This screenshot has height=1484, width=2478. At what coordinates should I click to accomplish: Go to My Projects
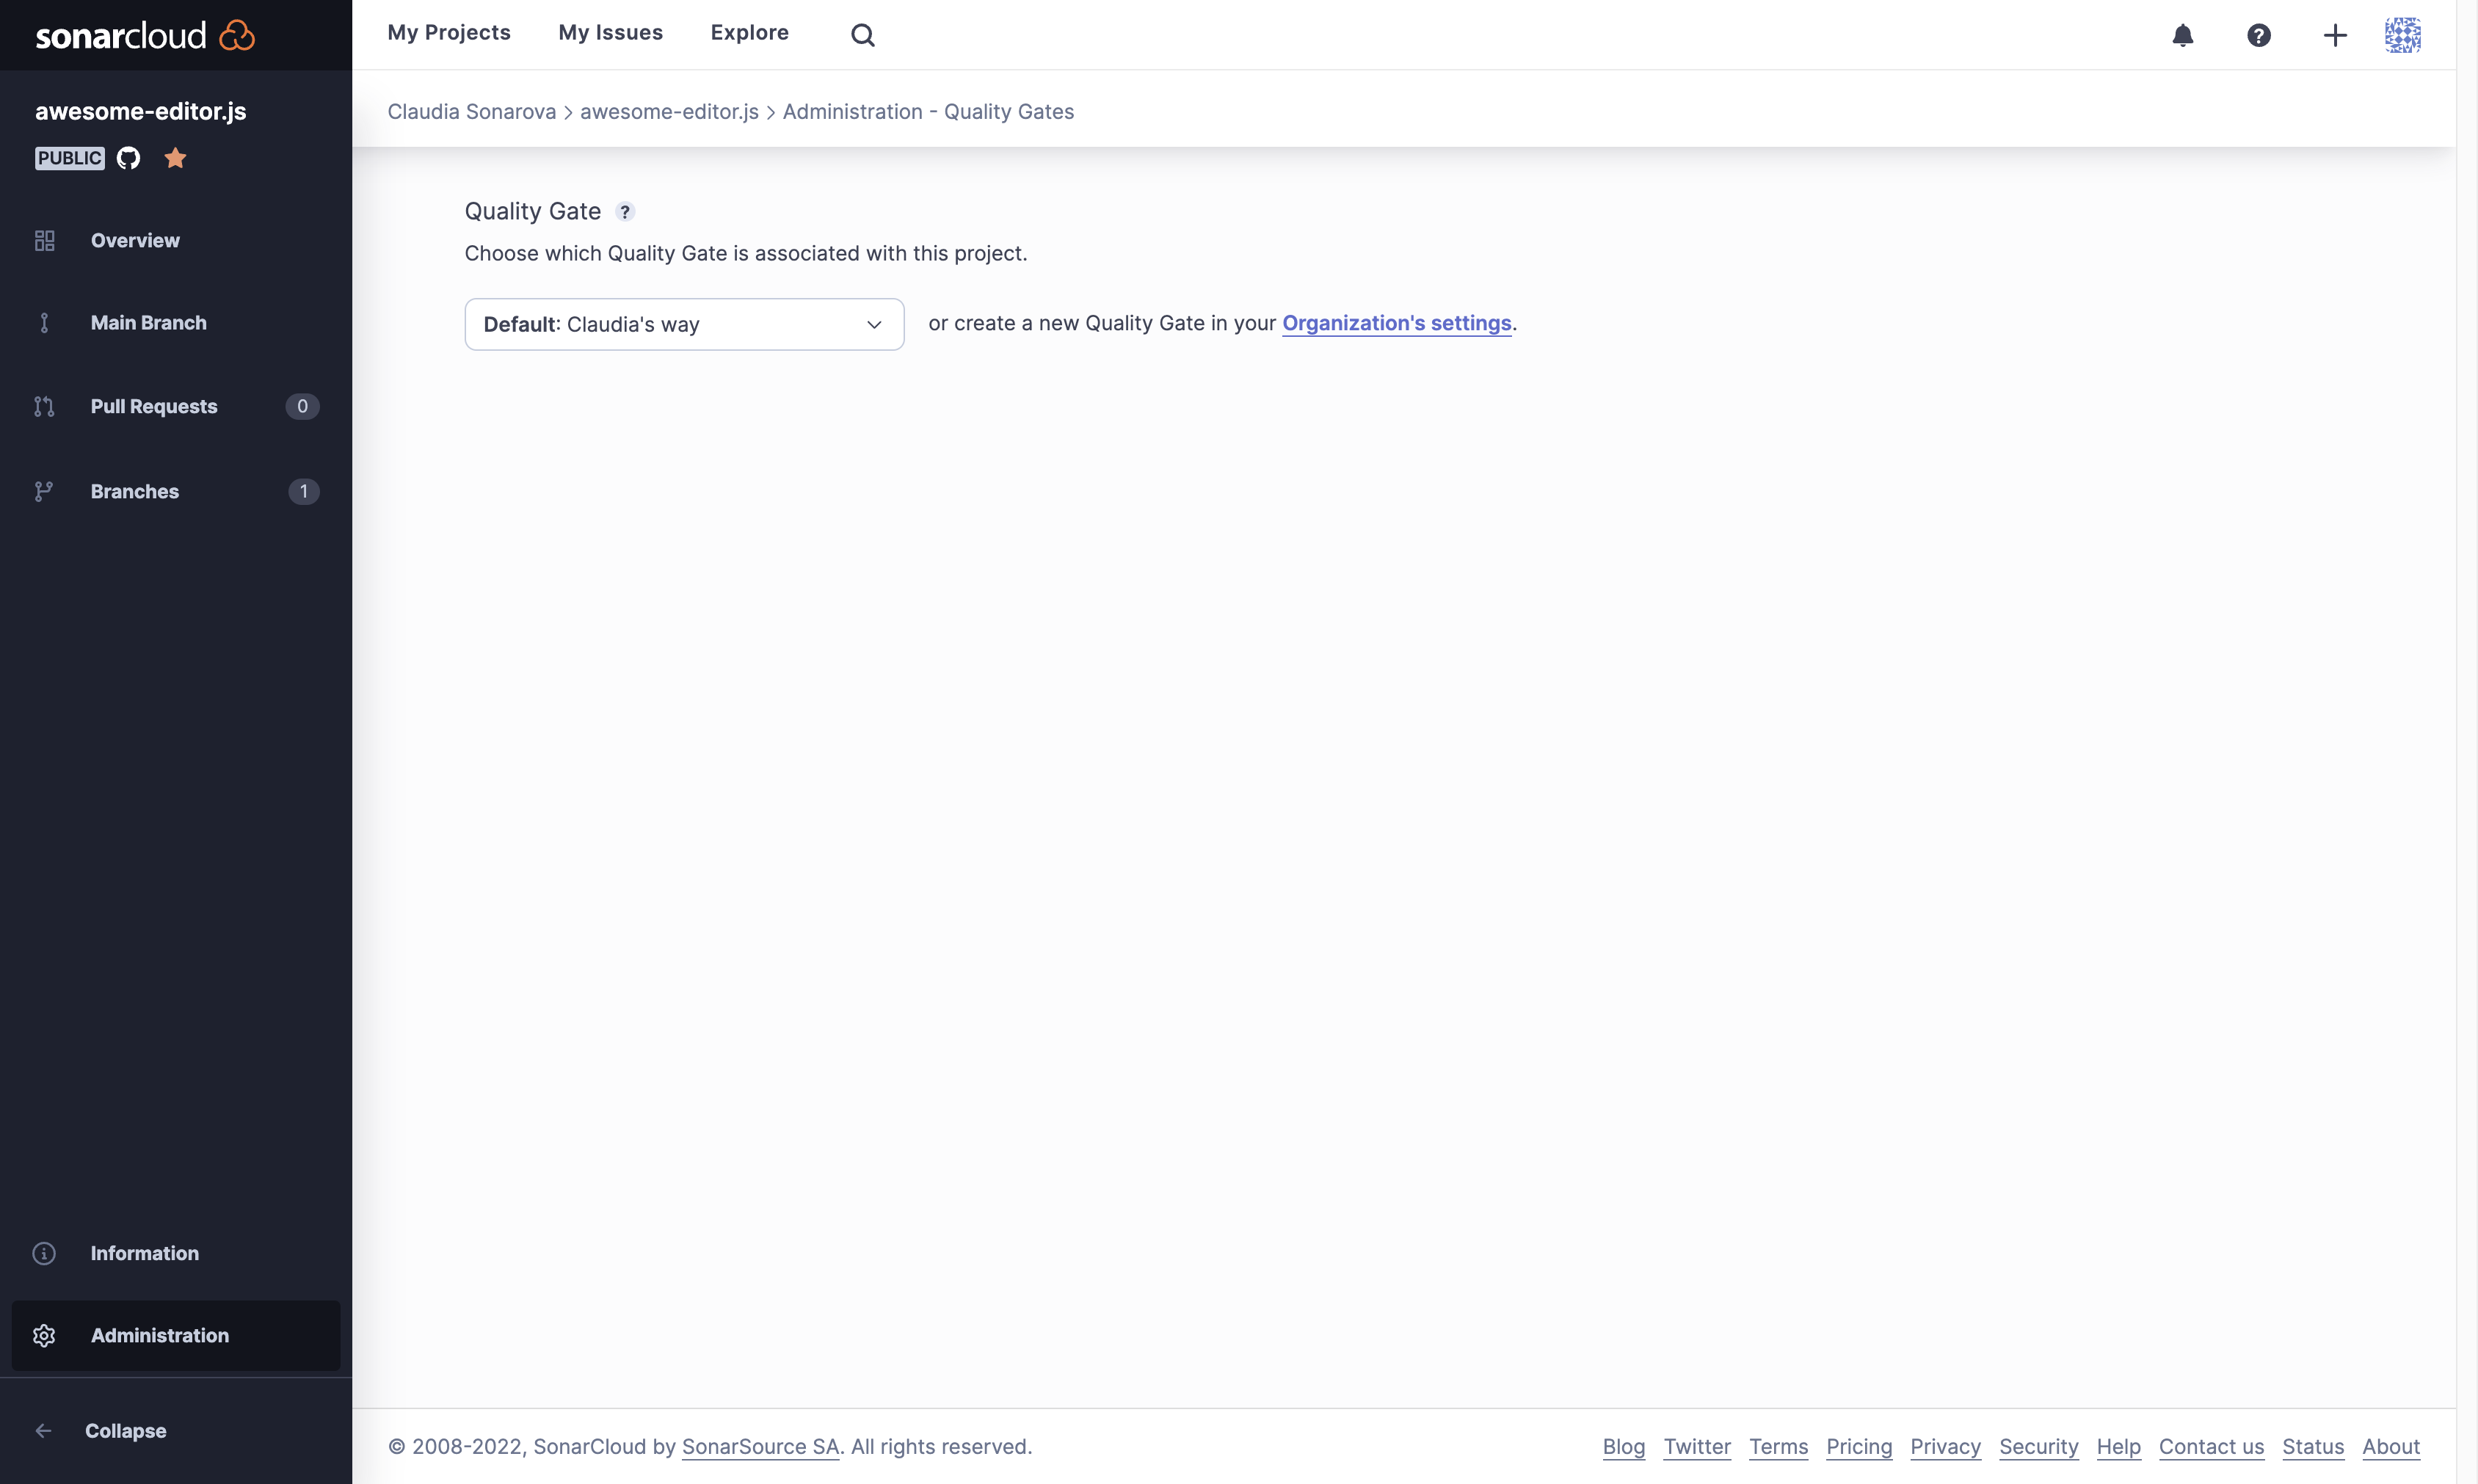pos(449,33)
